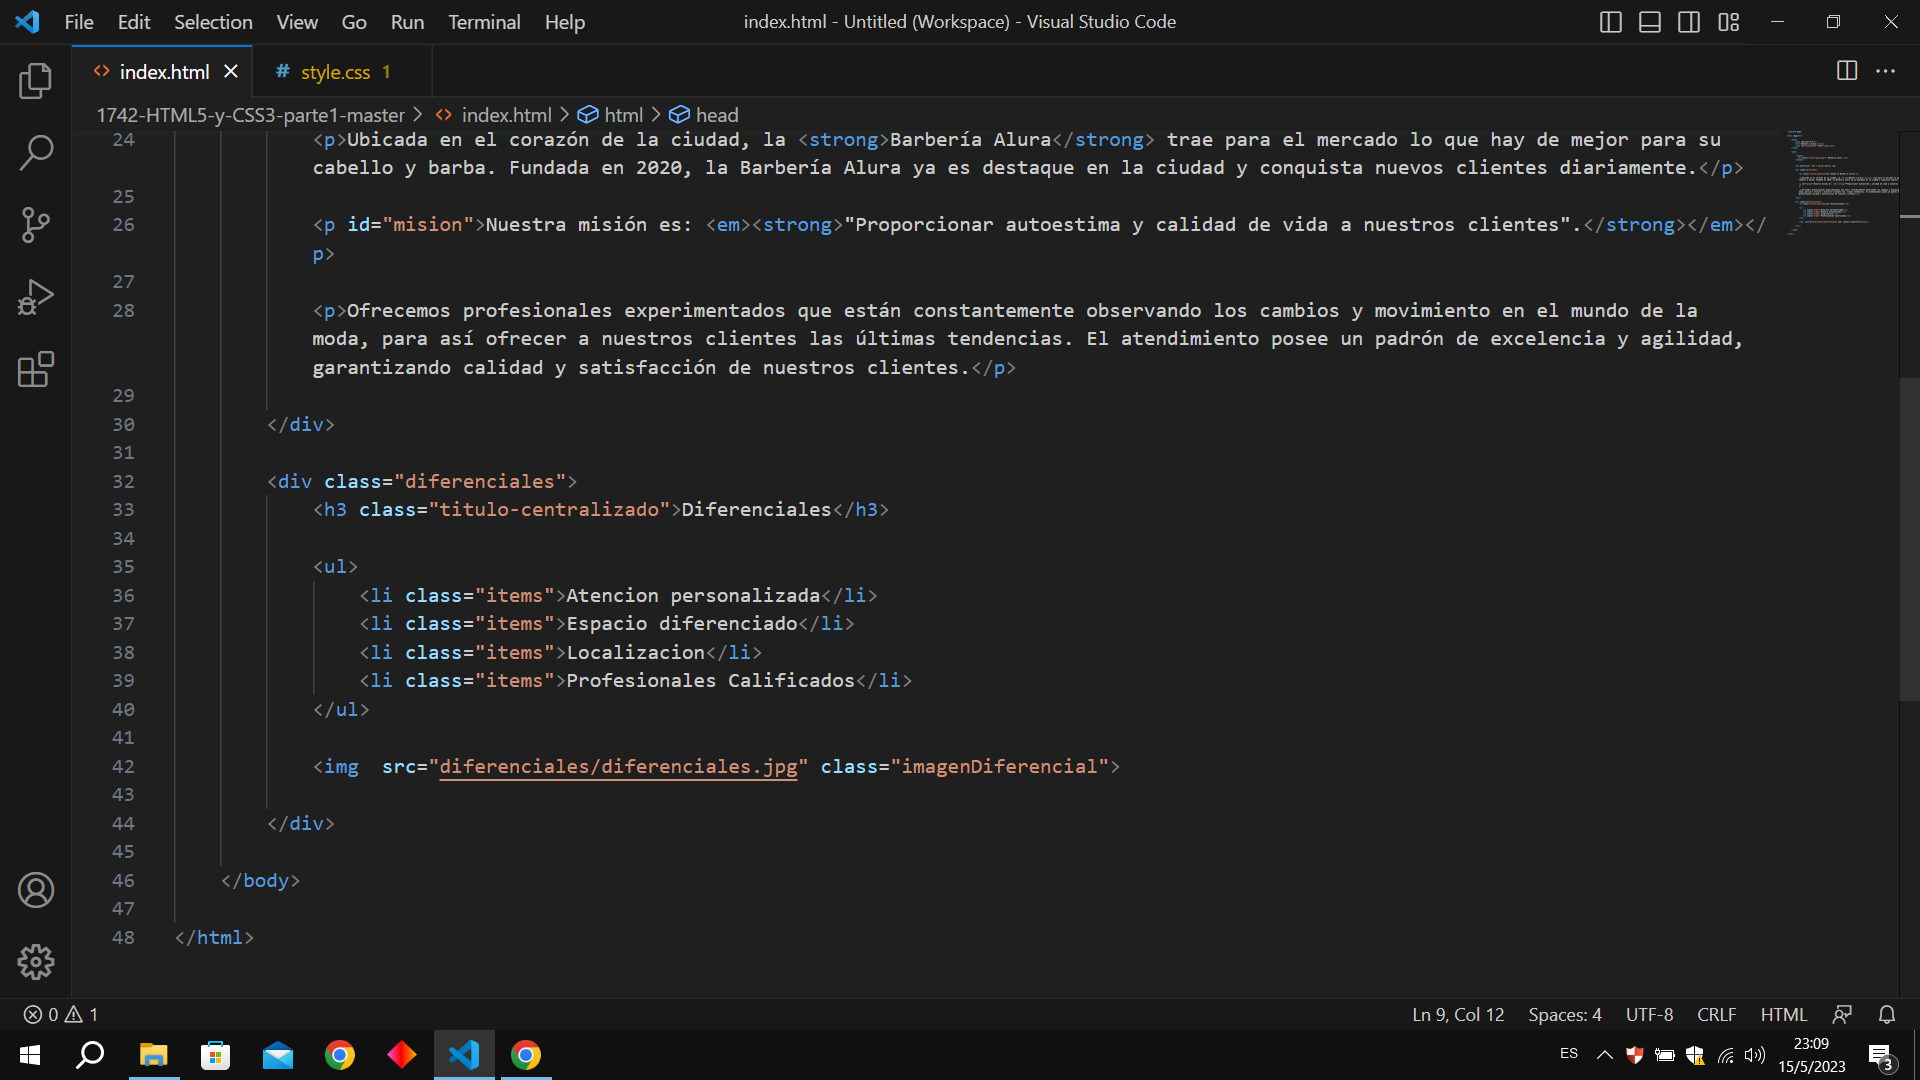The height and width of the screenshot is (1080, 1920).
Task: Open the Help menu
Action: pos(565,22)
